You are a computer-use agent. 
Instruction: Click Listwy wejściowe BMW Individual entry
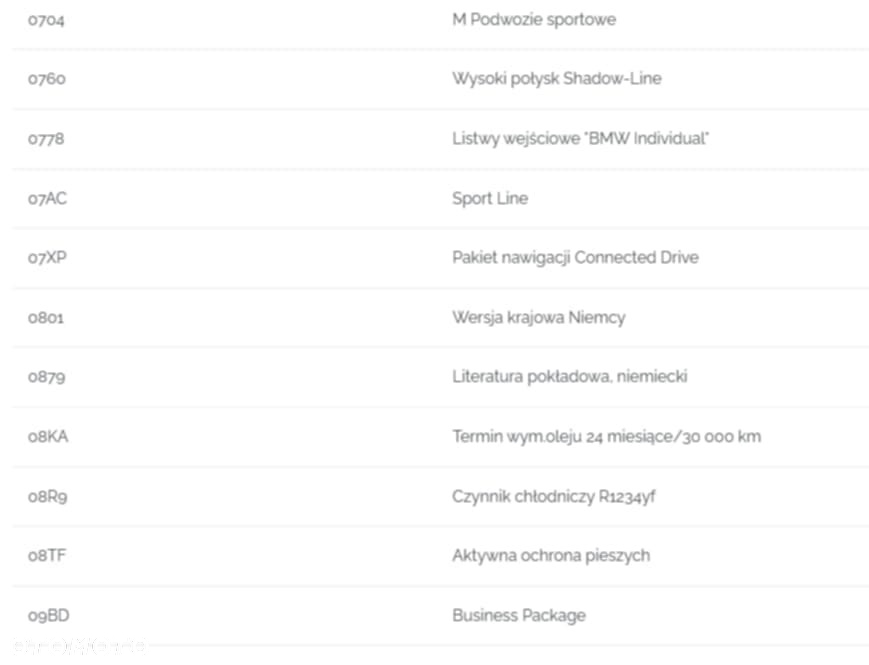pos(580,139)
